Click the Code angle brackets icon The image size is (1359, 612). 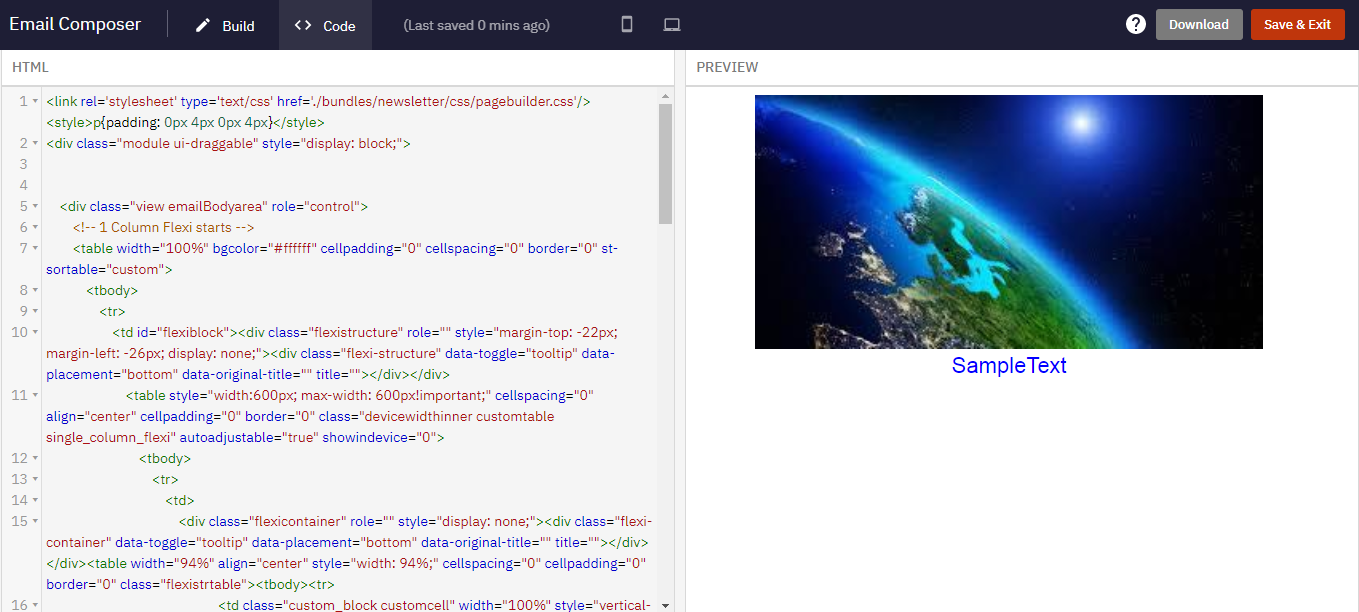click(x=303, y=25)
